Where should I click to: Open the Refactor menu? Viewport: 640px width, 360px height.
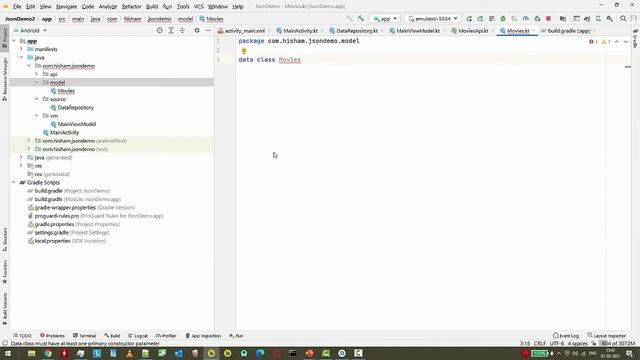point(131,7)
